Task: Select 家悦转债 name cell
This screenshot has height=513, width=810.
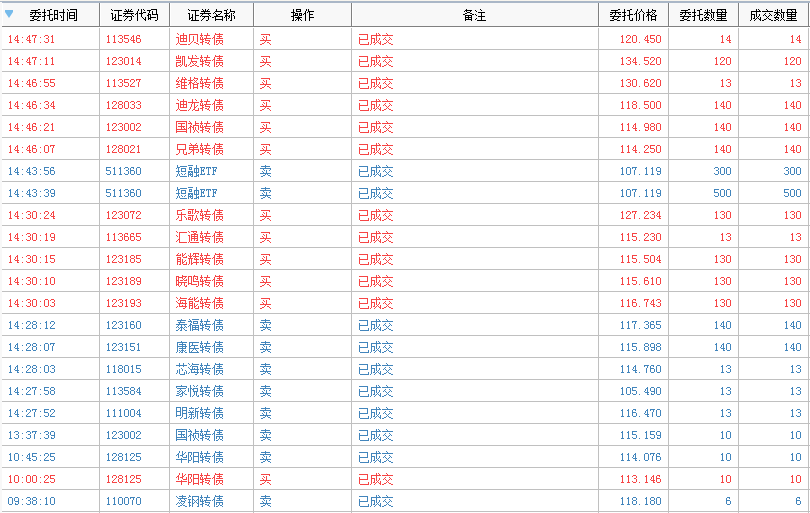Action: 199,391
